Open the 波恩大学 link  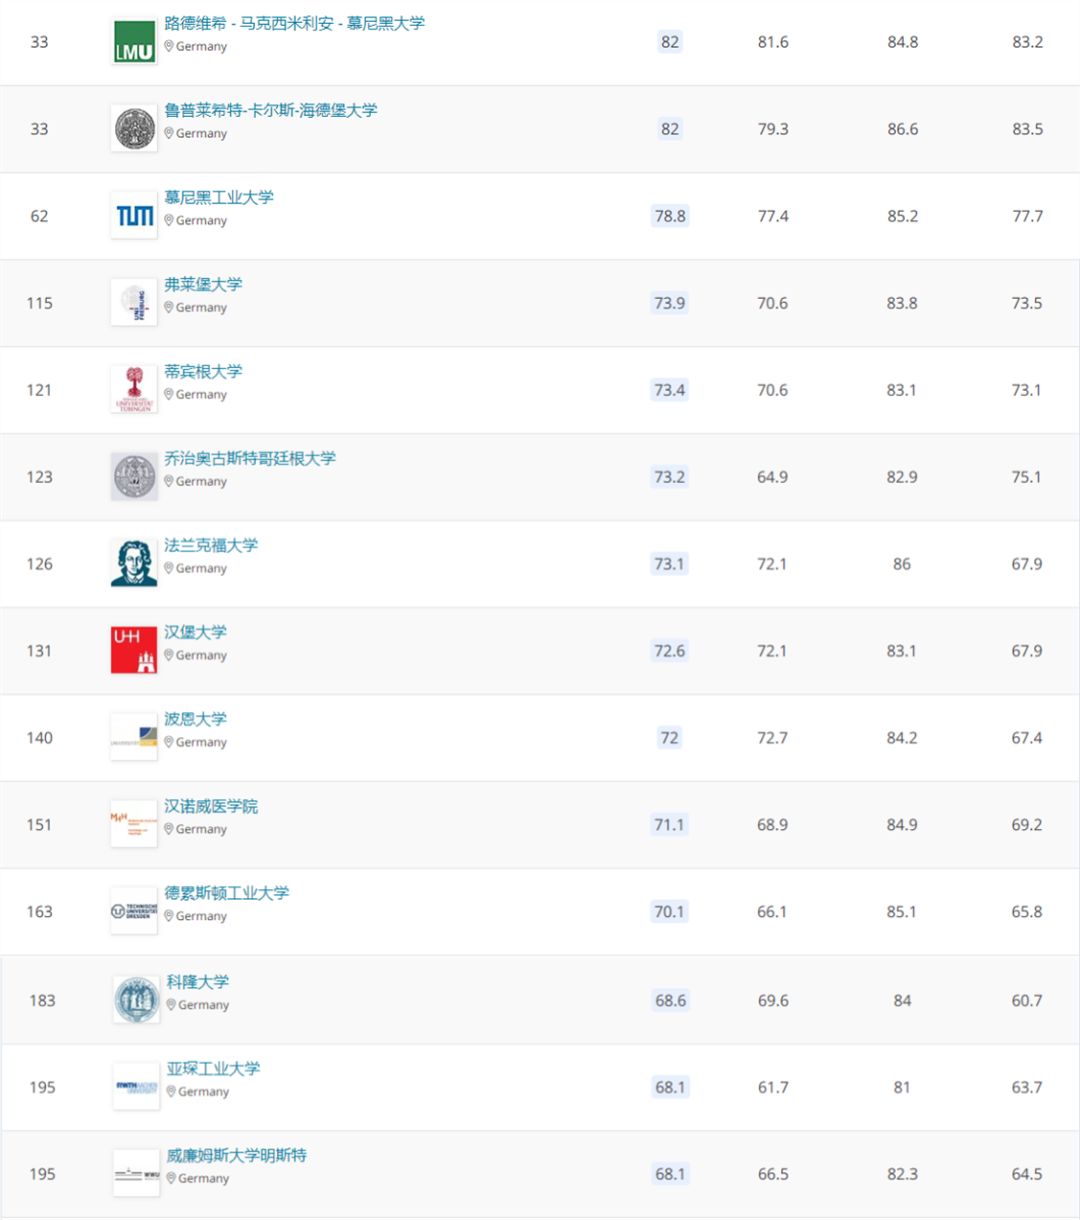click(195, 719)
